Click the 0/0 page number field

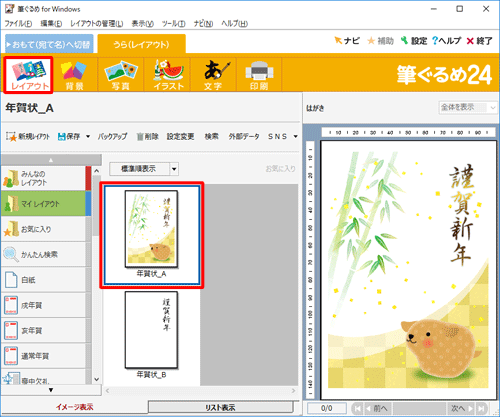(x=327, y=408)
